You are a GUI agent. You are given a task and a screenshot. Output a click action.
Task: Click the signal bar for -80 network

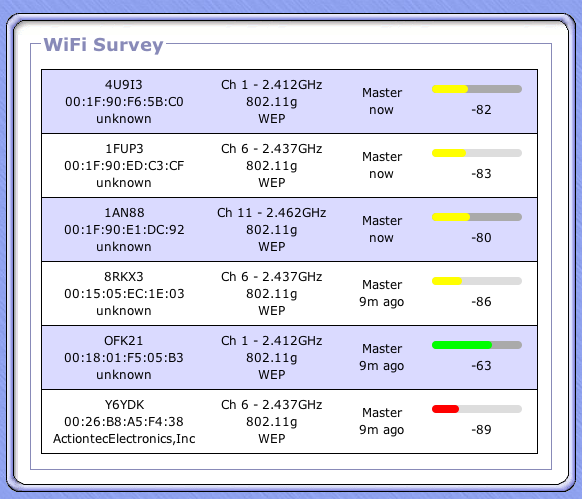(477, 217)
